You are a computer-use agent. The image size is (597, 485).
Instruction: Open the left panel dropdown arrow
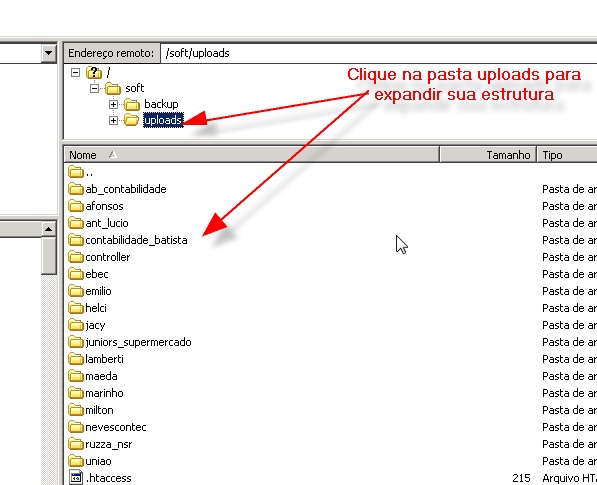tap(48, 53)
